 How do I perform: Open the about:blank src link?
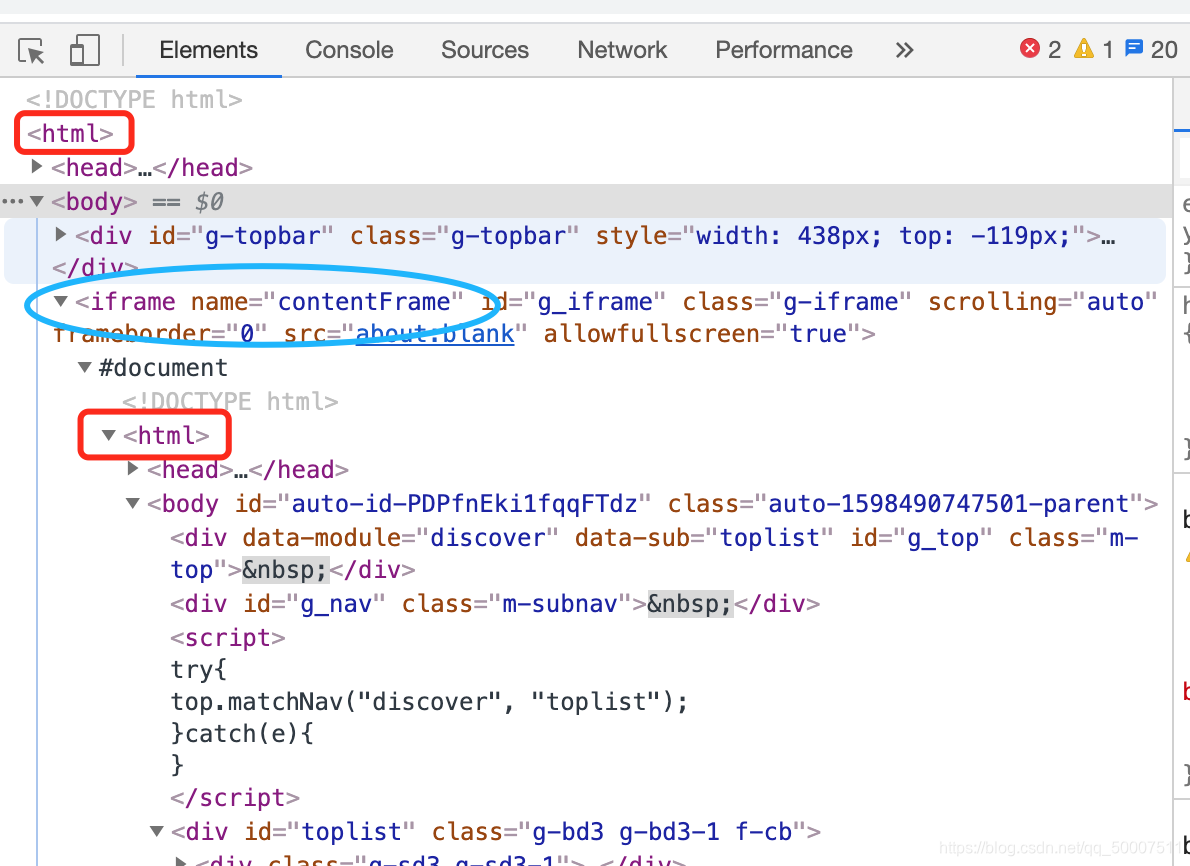pos(435,334)
